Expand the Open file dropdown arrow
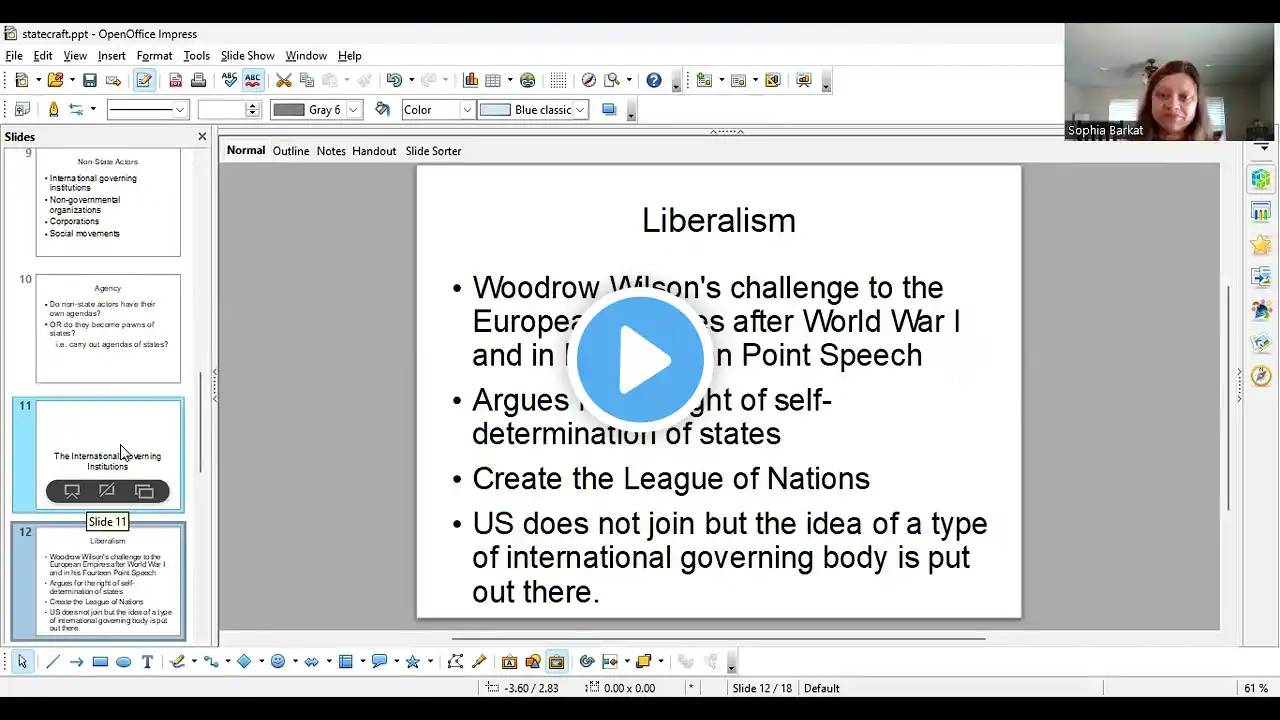This screenshot has width=1280, height=720. coord(72,81)
